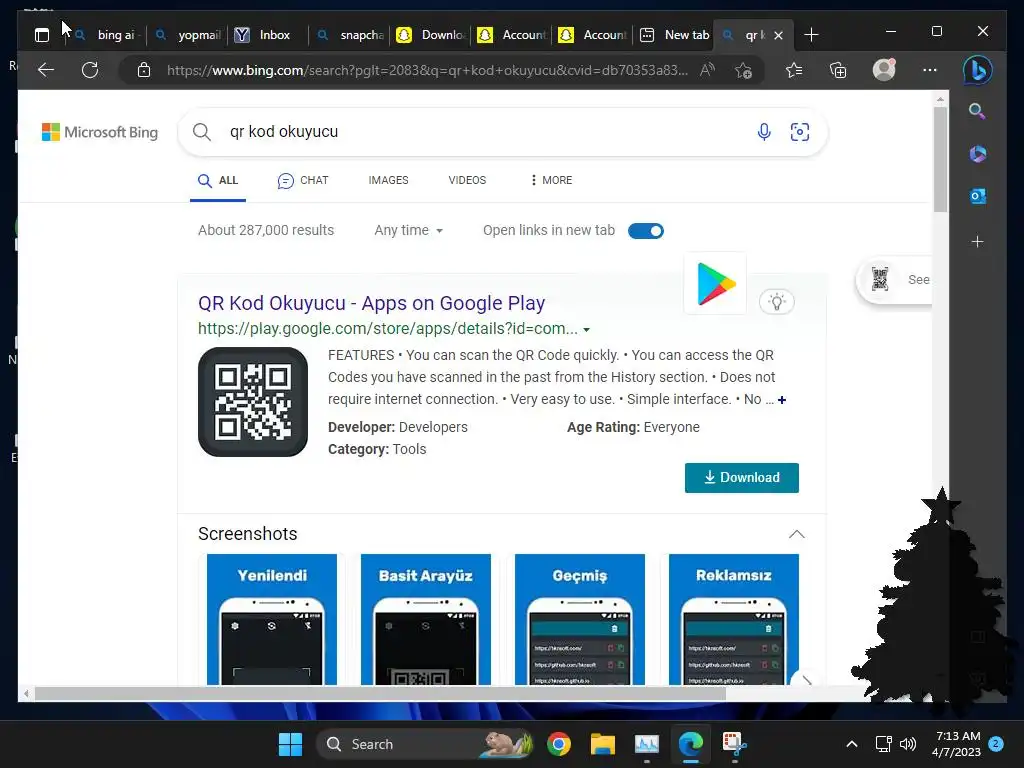Launch Chrome from the taskbar

(x=559, y=744)
